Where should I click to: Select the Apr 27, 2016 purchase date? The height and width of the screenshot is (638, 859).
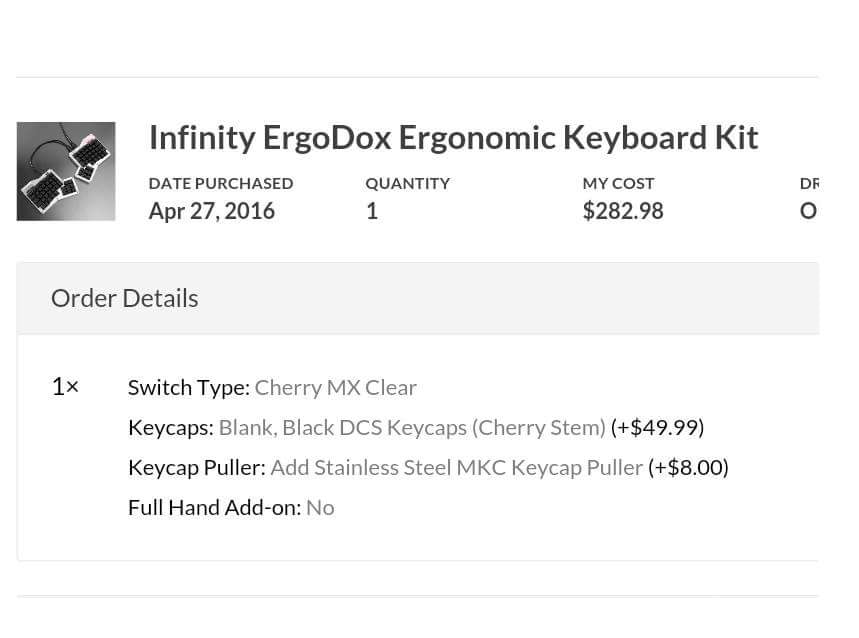point(211,211)
